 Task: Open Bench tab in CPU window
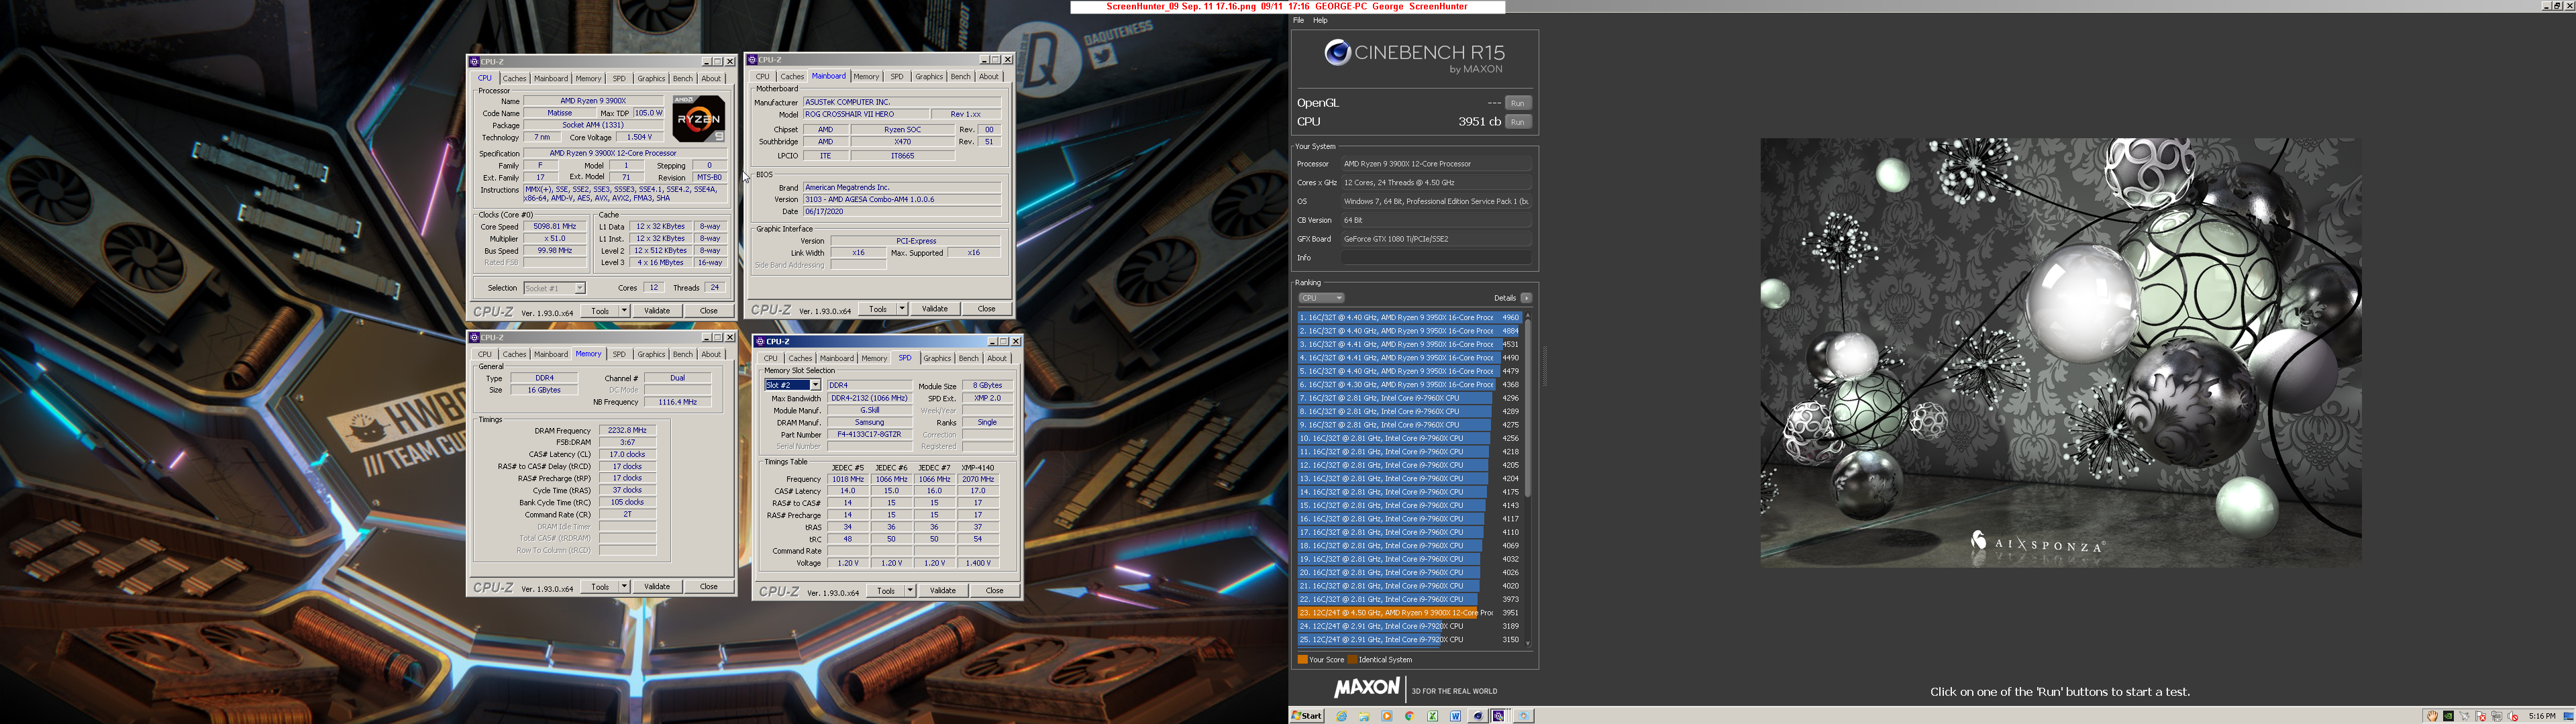click(682, 78)
